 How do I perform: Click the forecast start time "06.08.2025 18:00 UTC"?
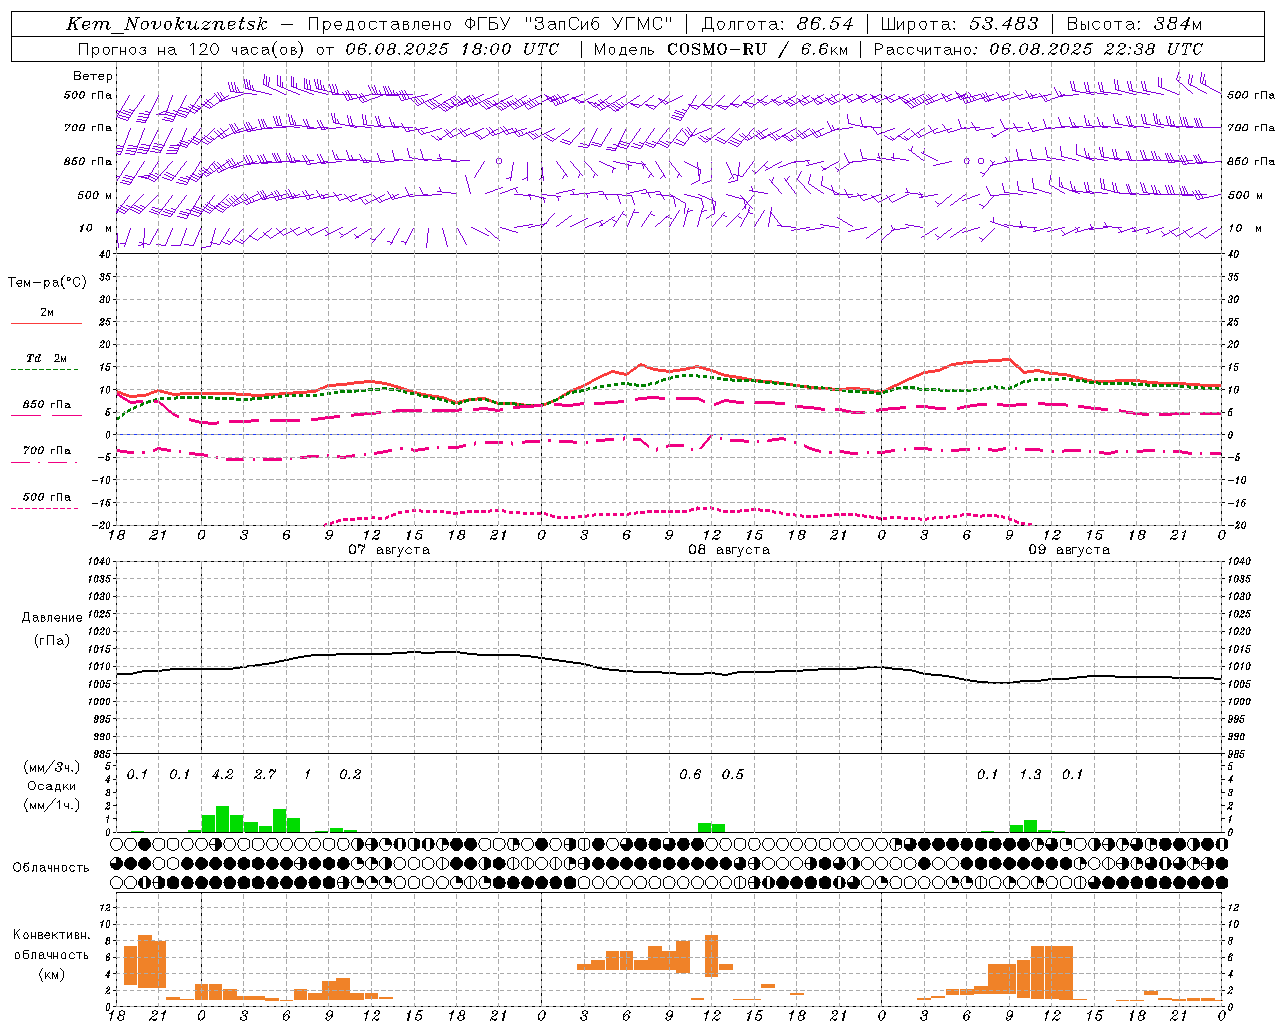click(x=451, y=49)
